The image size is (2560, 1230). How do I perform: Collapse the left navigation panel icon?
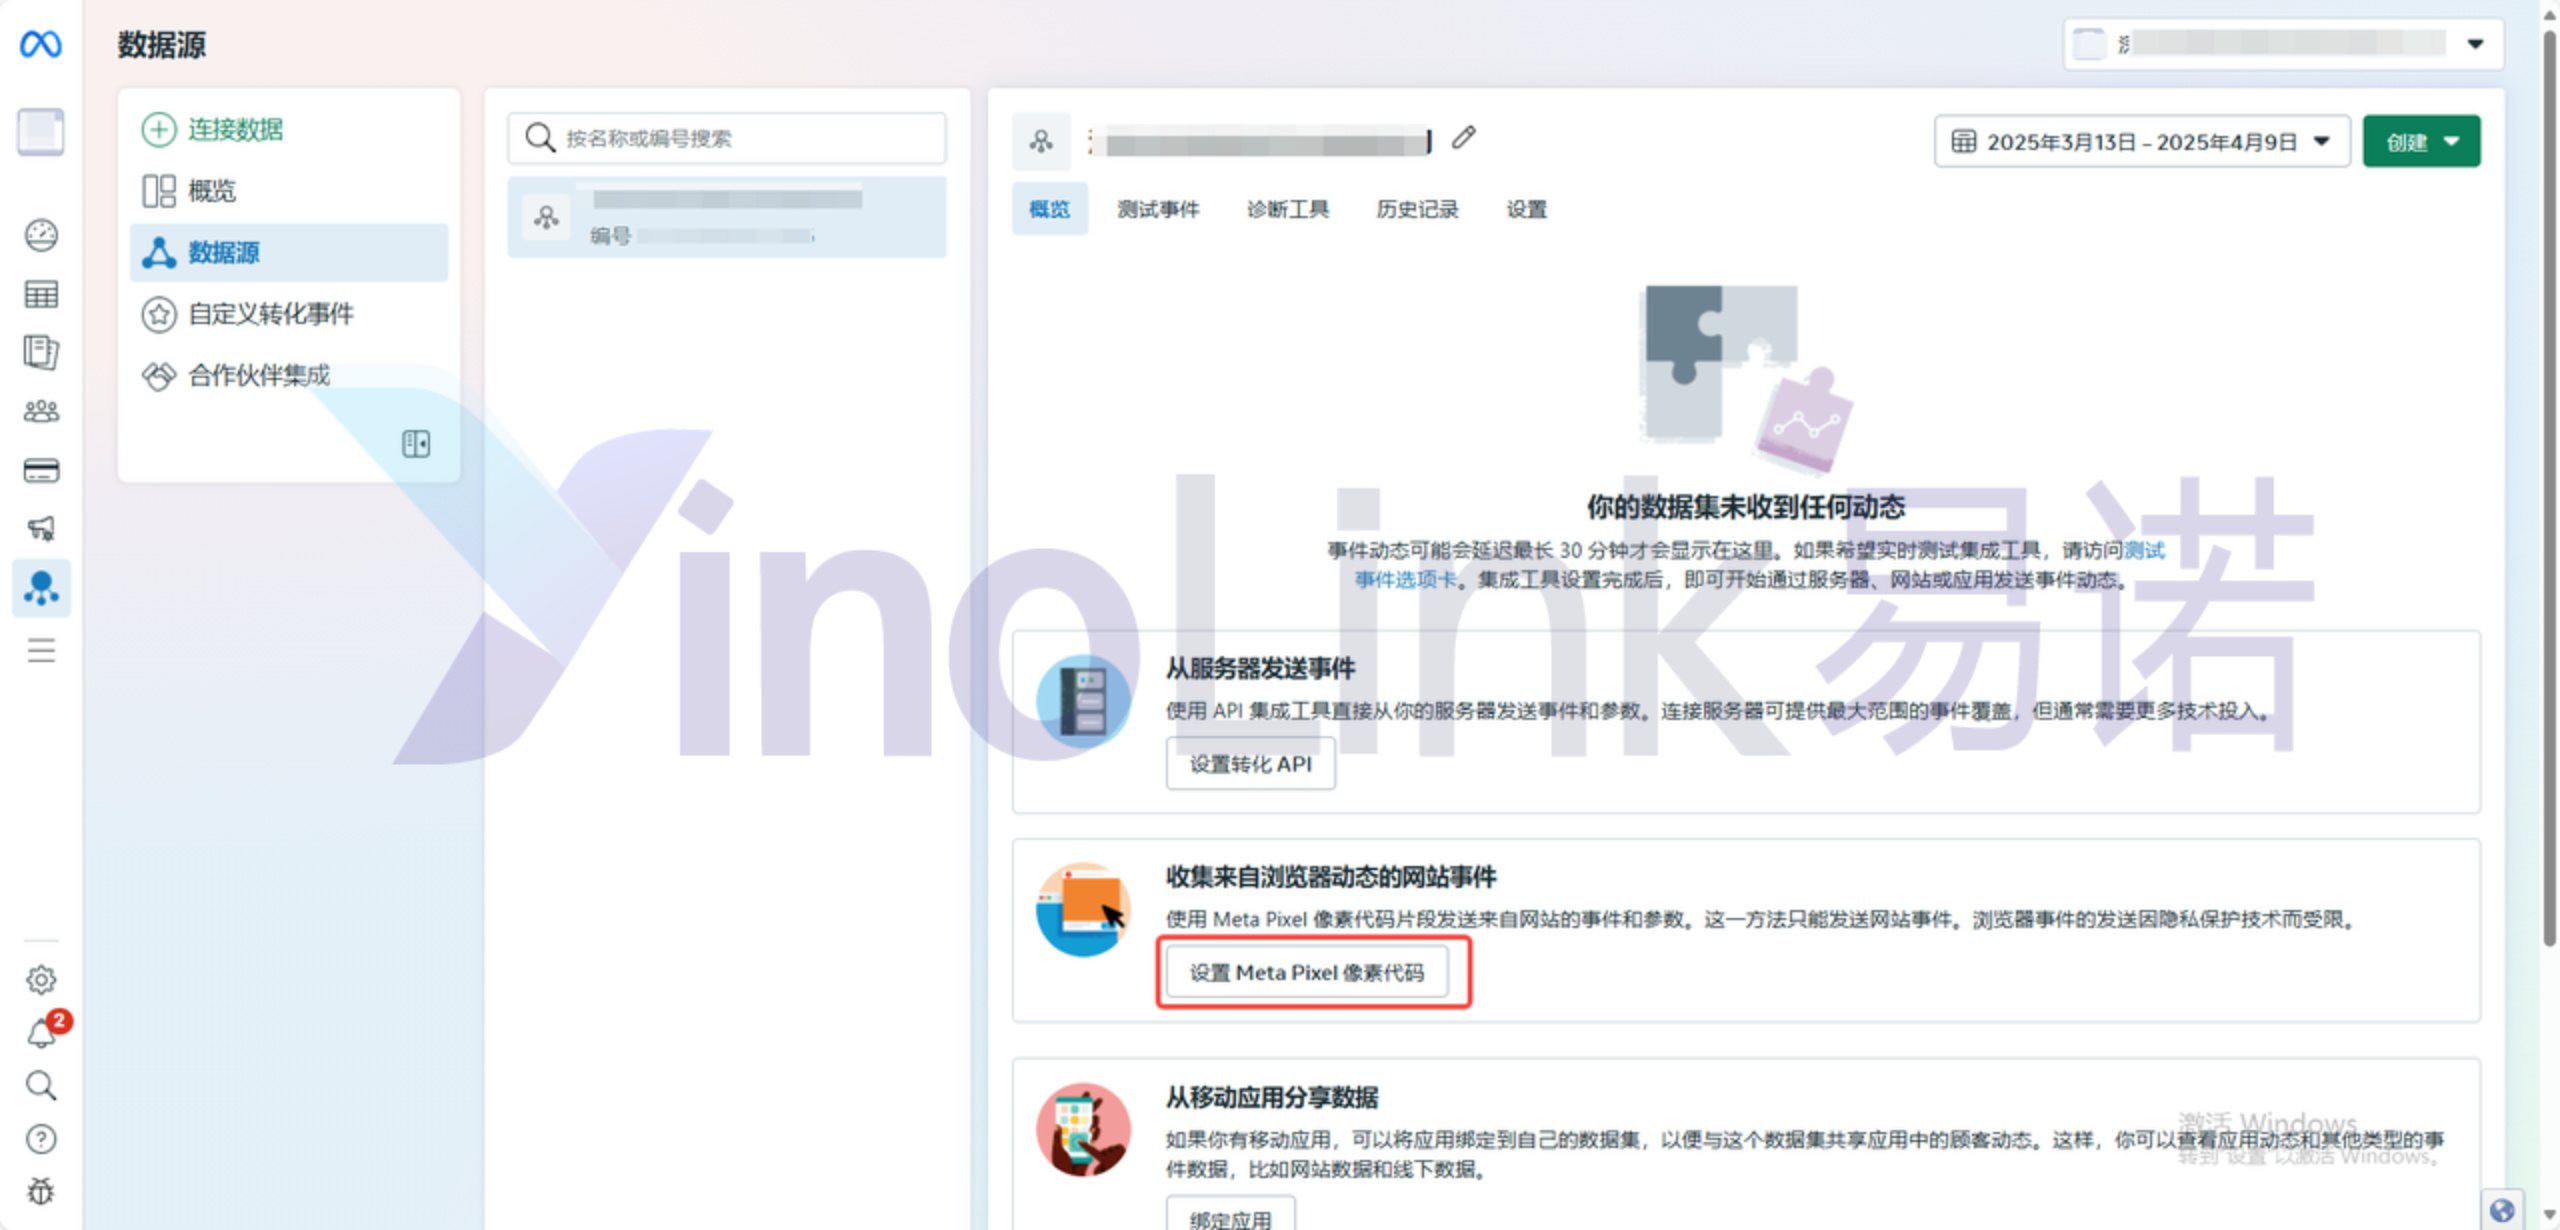click(416, 444)
